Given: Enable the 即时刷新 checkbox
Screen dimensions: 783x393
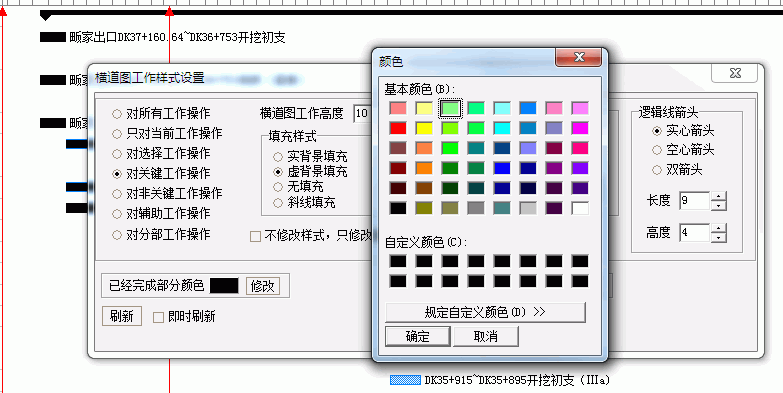Looking at the screenshot, I should (158, 317).
